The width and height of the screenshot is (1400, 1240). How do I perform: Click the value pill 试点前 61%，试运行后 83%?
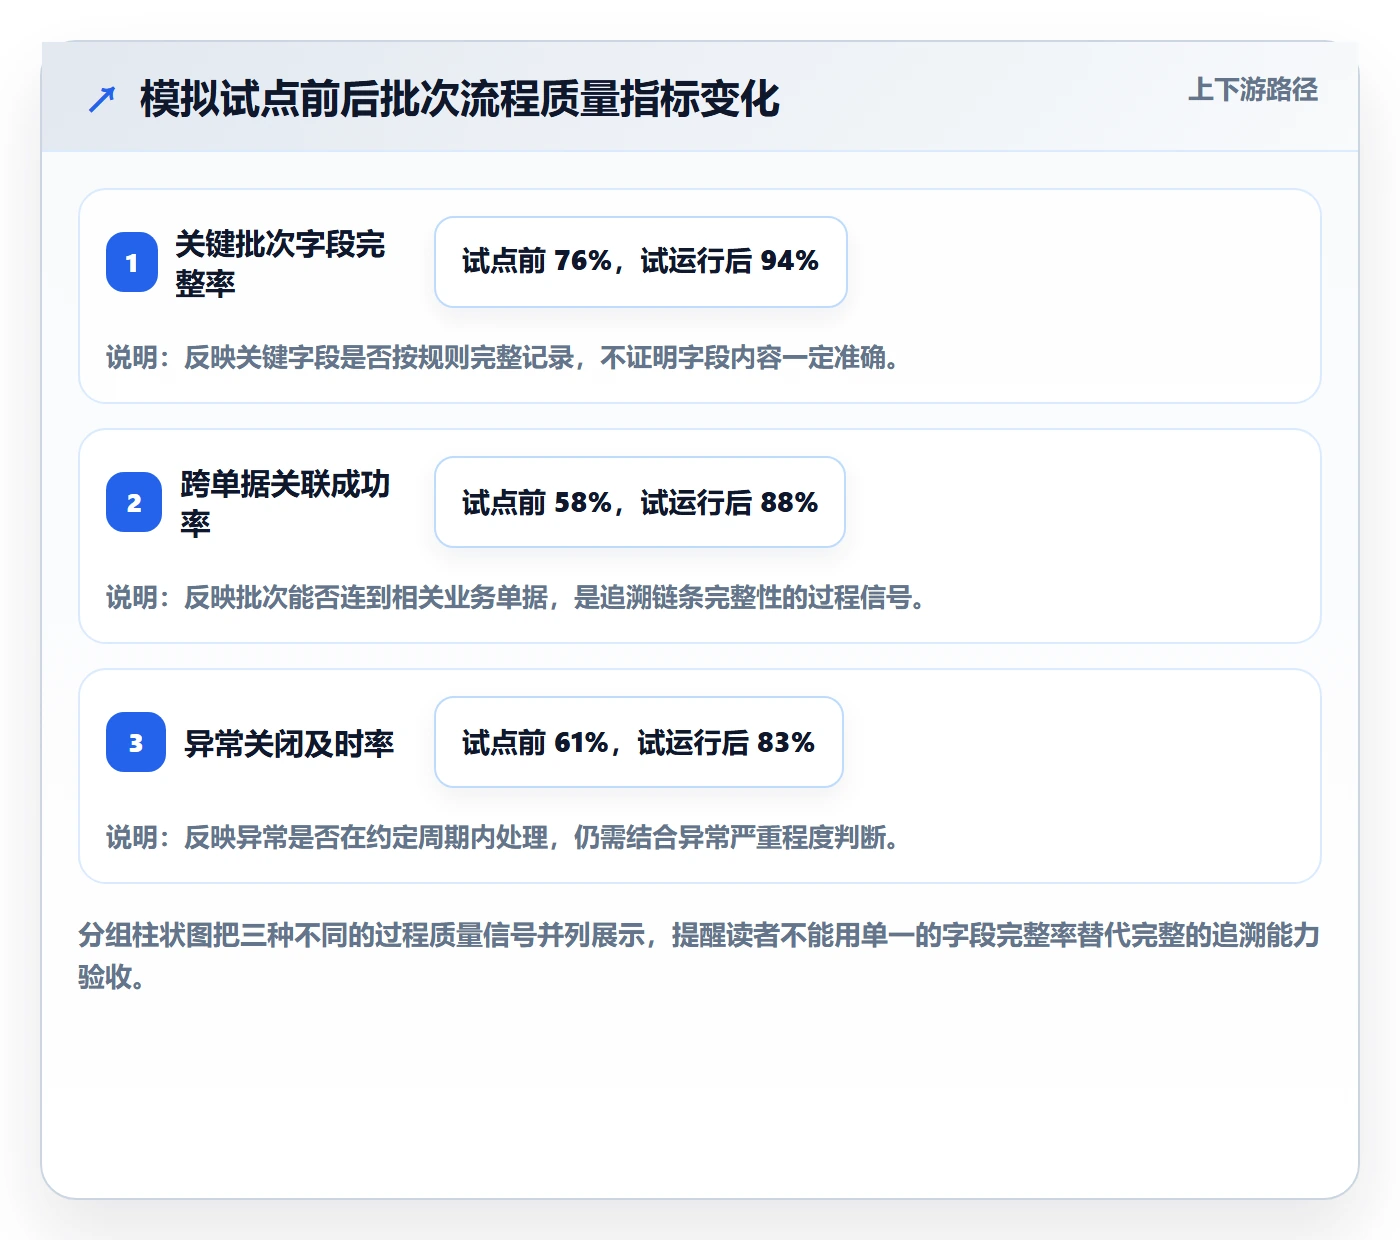tap(639, 742)
